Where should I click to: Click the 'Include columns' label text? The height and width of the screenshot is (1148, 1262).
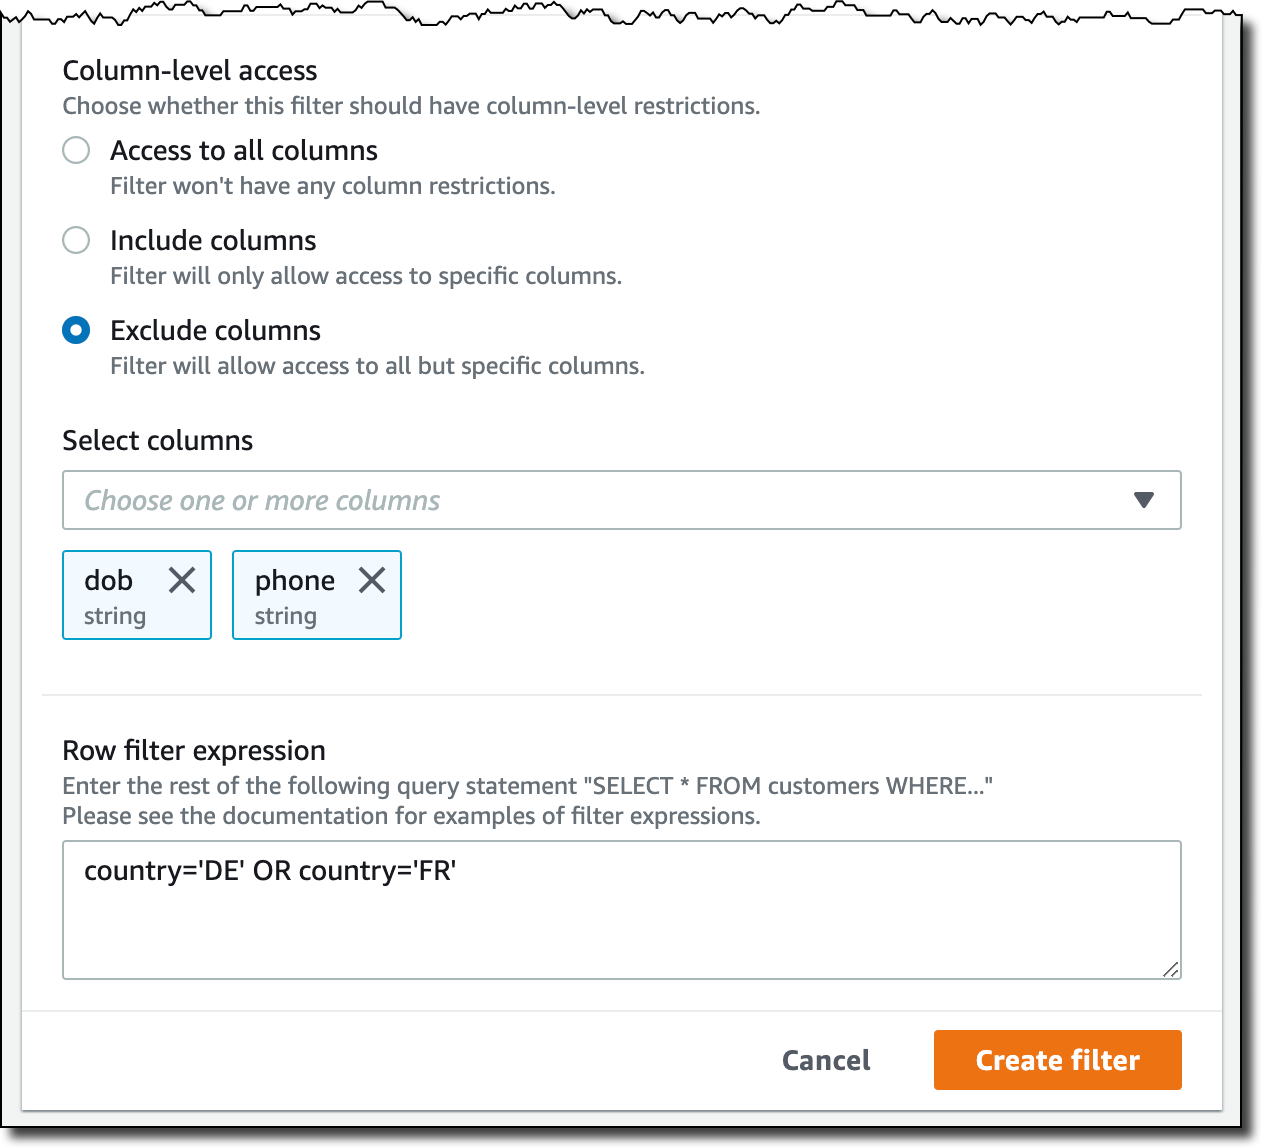(x=213, y=240)
